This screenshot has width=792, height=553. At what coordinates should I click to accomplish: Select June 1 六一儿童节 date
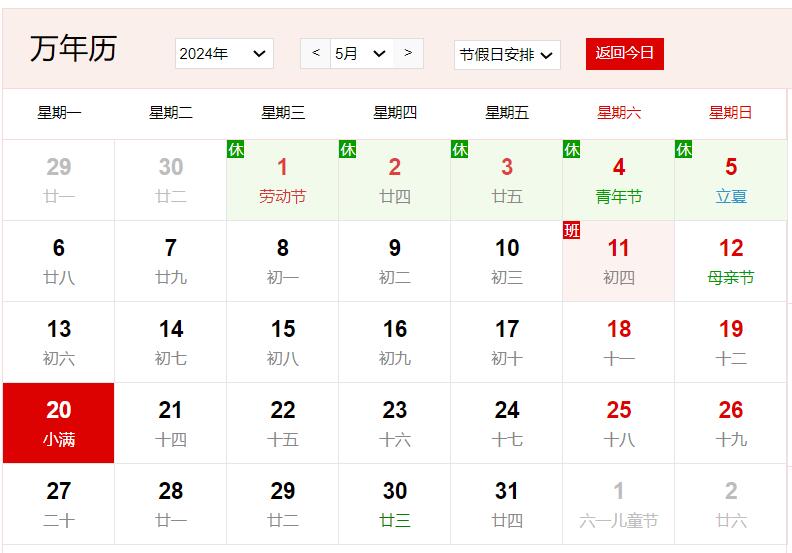click(619, 504)
